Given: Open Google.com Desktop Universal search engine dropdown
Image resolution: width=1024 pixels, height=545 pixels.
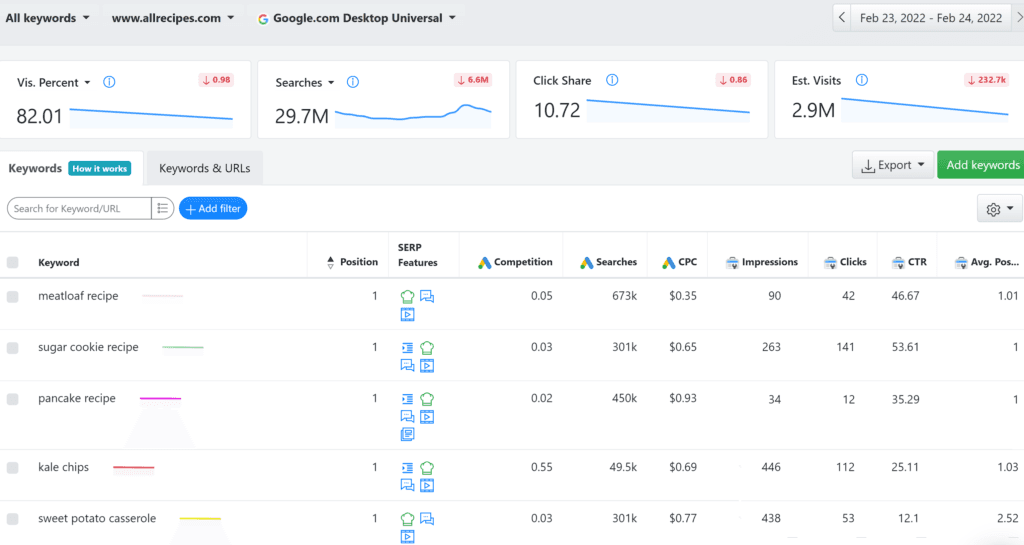Looking at the screenshot, I should 357,18.
